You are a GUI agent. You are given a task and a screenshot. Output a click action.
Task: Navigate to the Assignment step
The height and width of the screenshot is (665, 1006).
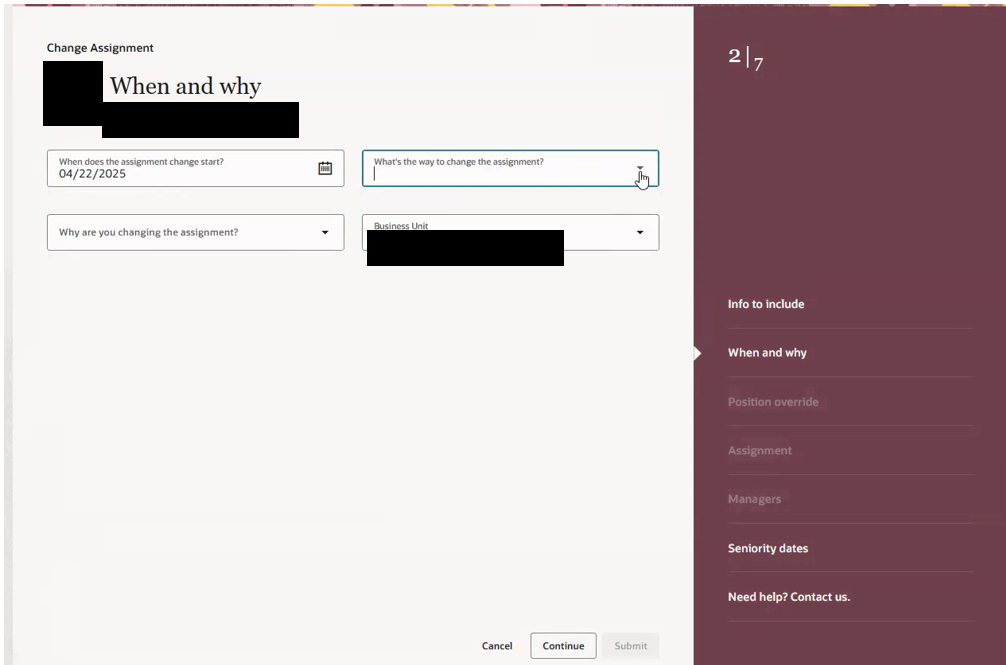758,450
